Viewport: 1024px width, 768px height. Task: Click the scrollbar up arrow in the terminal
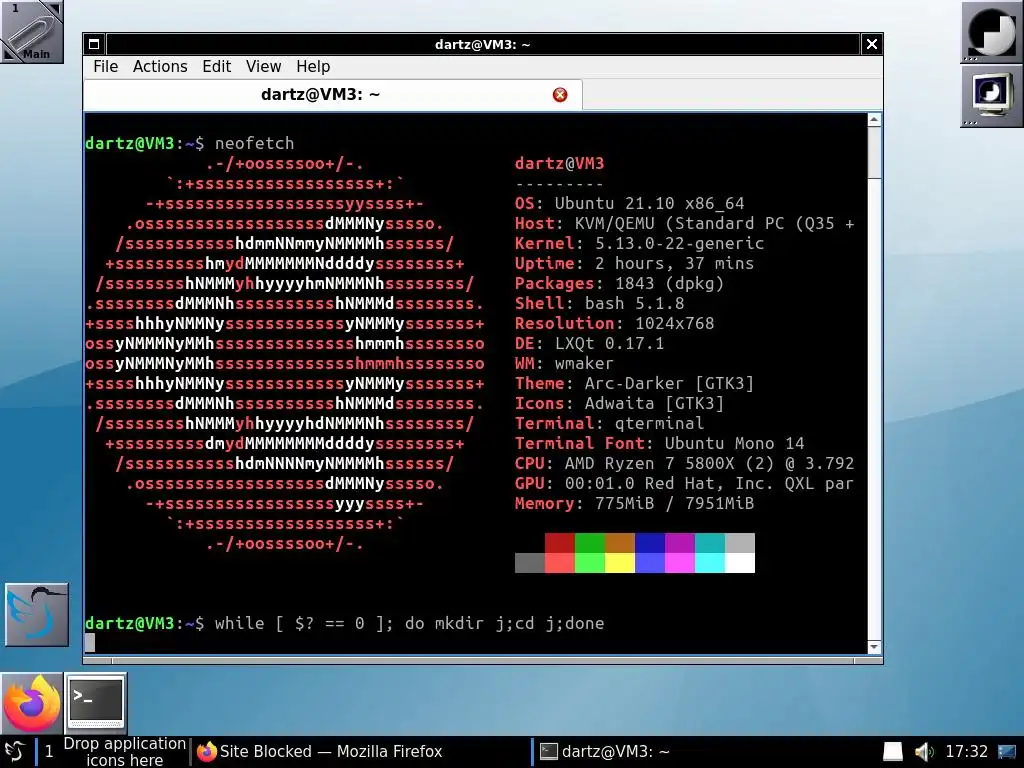pos(874,120)
